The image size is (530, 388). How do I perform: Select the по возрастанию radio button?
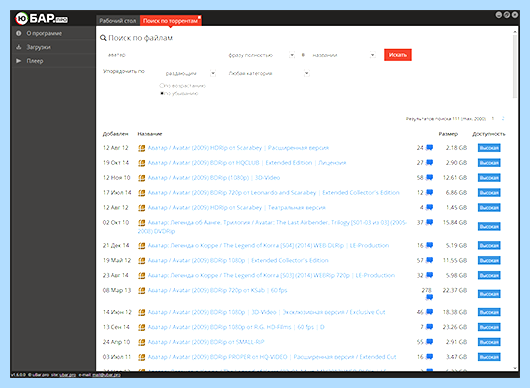click(162, 86)
